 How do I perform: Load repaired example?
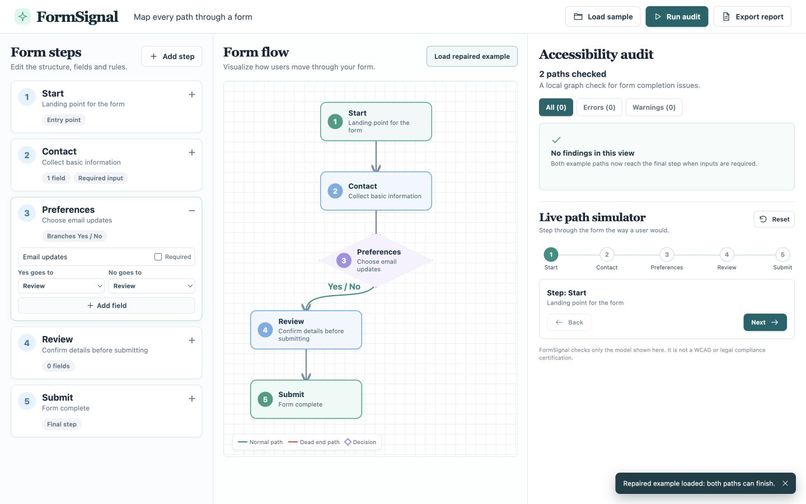coord(472,57)
